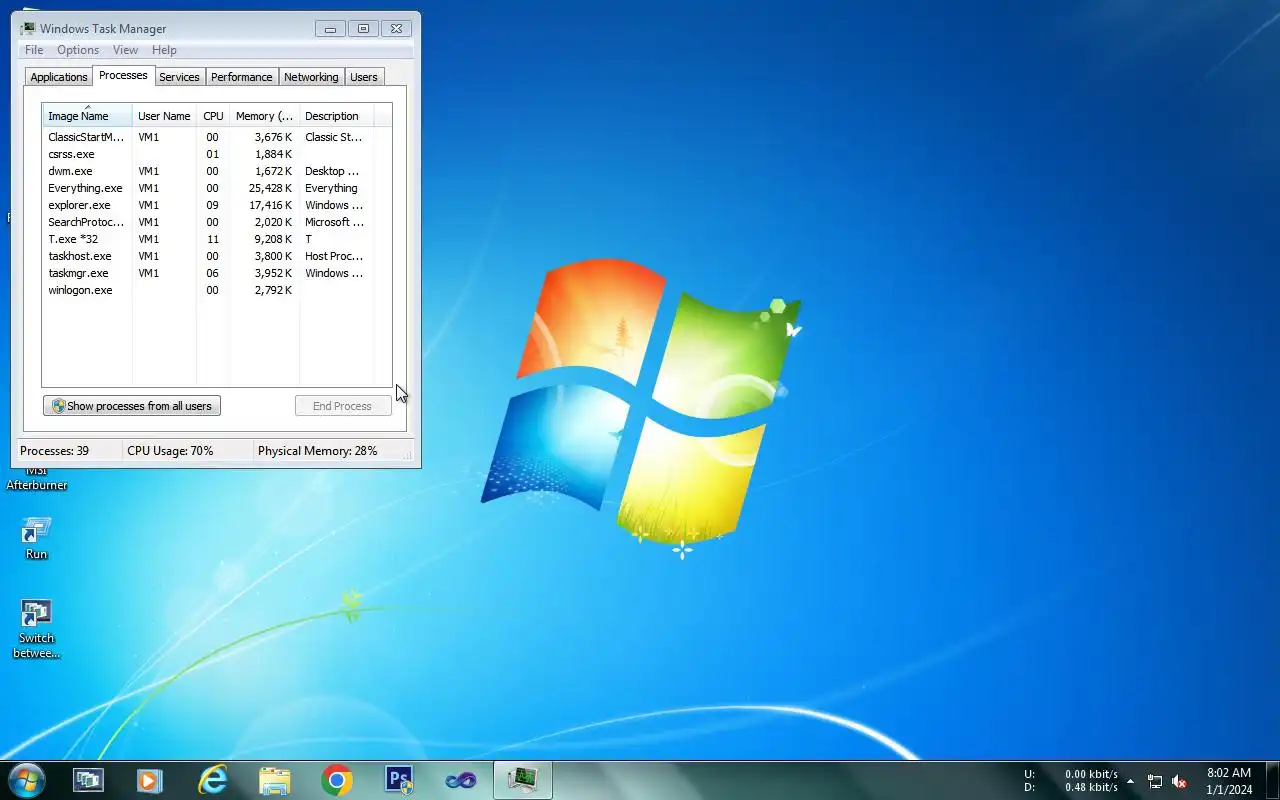
Task: Open the File menu
Action: click(34, 50)
